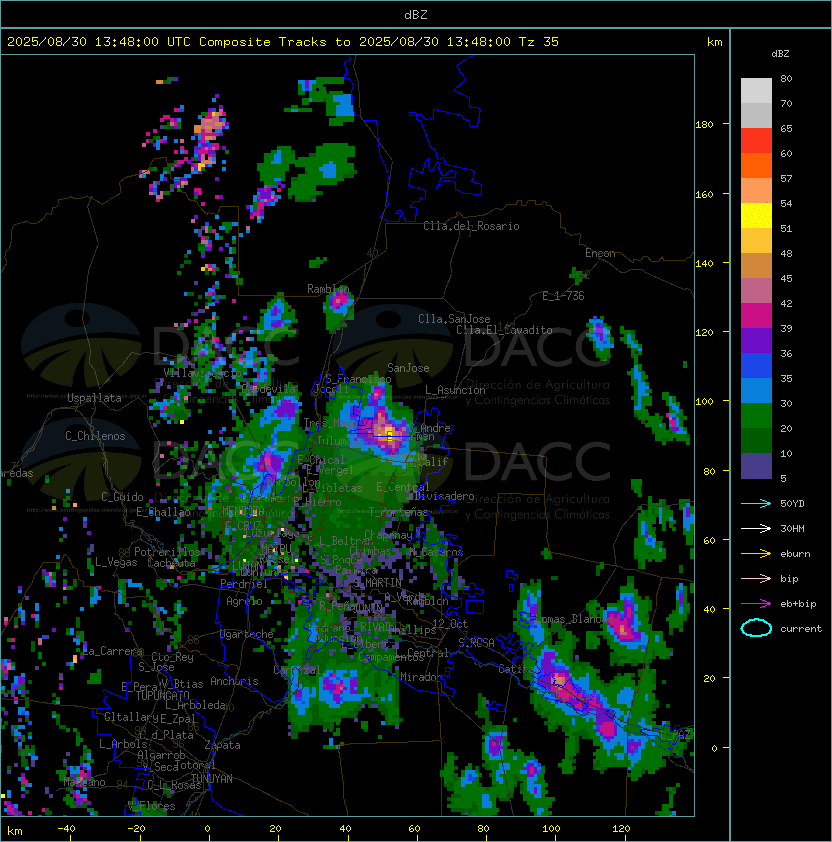
Task: Click the 'Clla.El_Cavadito' place label
Action: (x=504, y=330)
